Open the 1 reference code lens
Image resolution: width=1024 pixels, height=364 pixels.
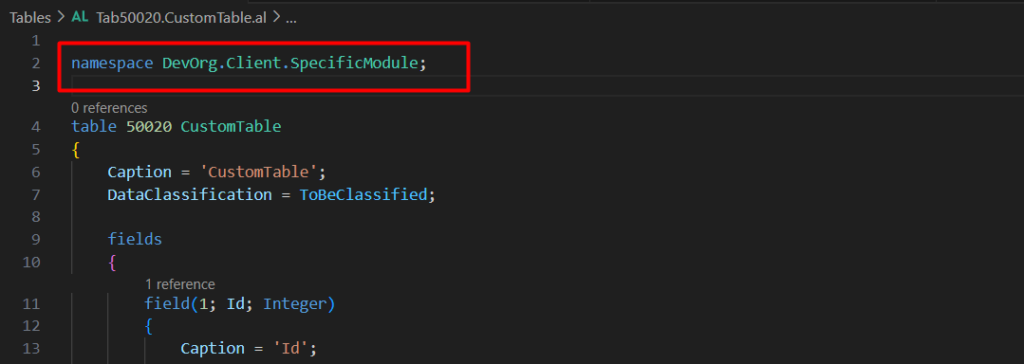pos(180,284)
